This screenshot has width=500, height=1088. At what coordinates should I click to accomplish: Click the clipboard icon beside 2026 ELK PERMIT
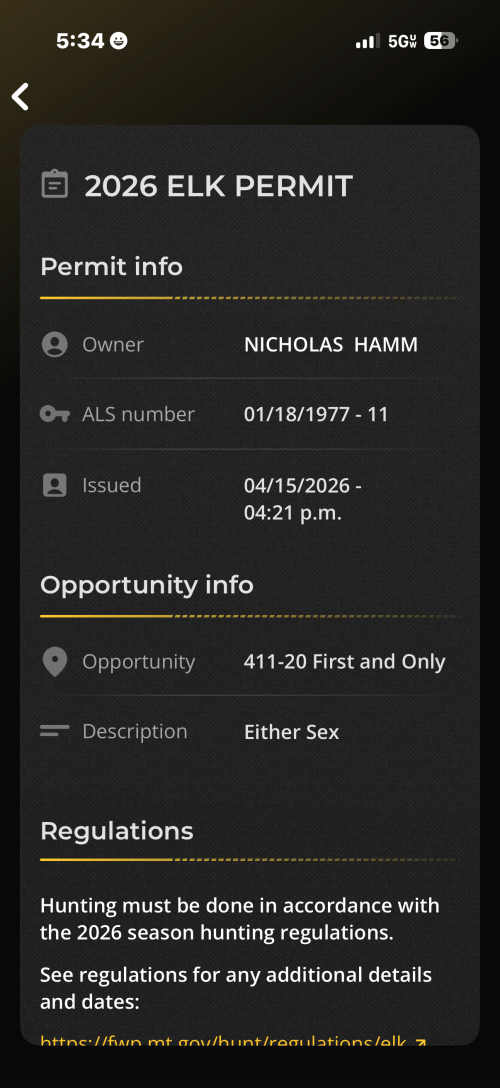(x=55, y=185)
